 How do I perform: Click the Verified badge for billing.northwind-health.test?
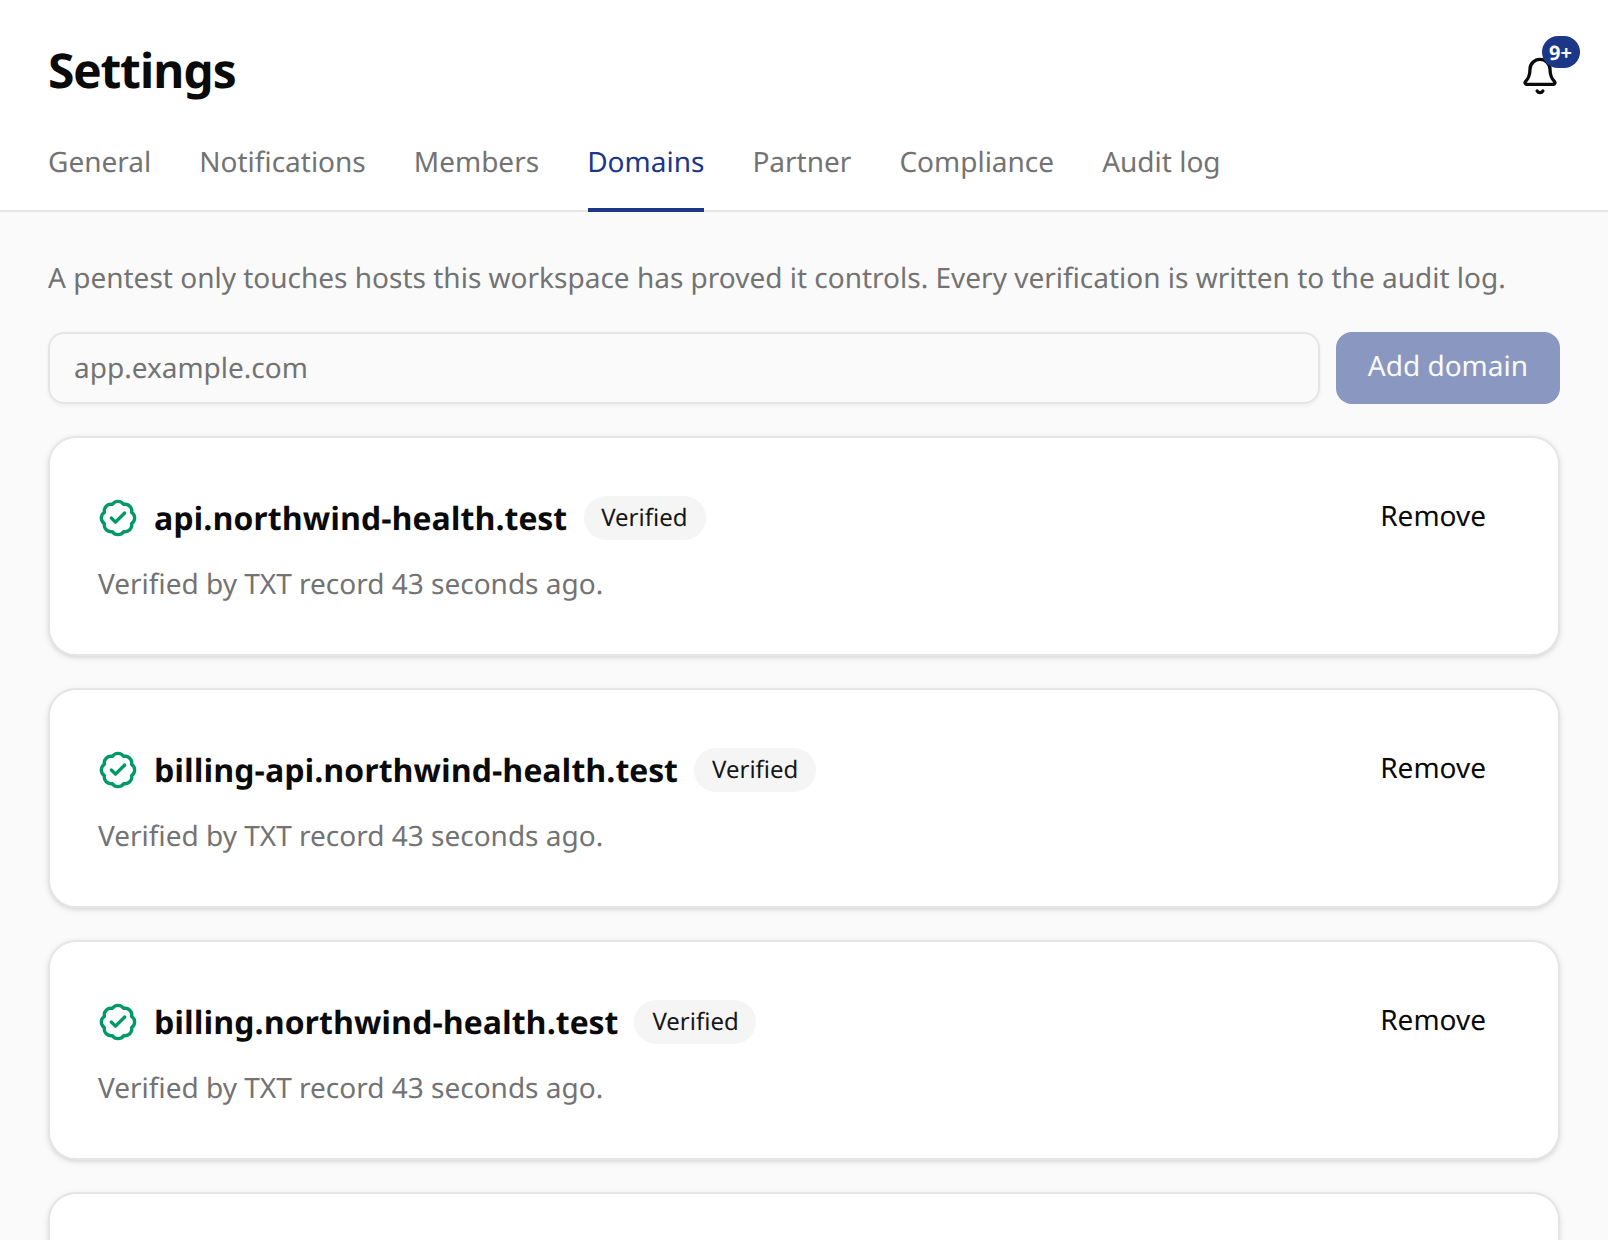(x=695, y=1022)
